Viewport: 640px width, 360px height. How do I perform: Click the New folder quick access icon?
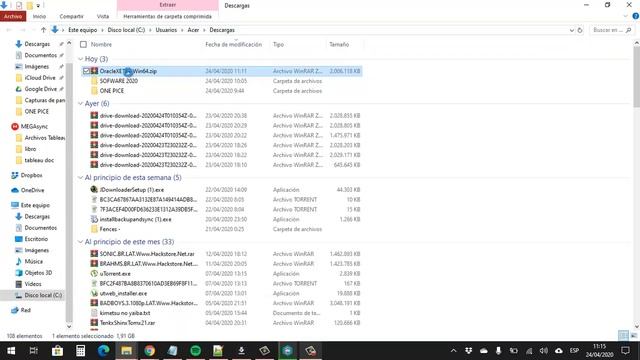(x=29, y=5)
